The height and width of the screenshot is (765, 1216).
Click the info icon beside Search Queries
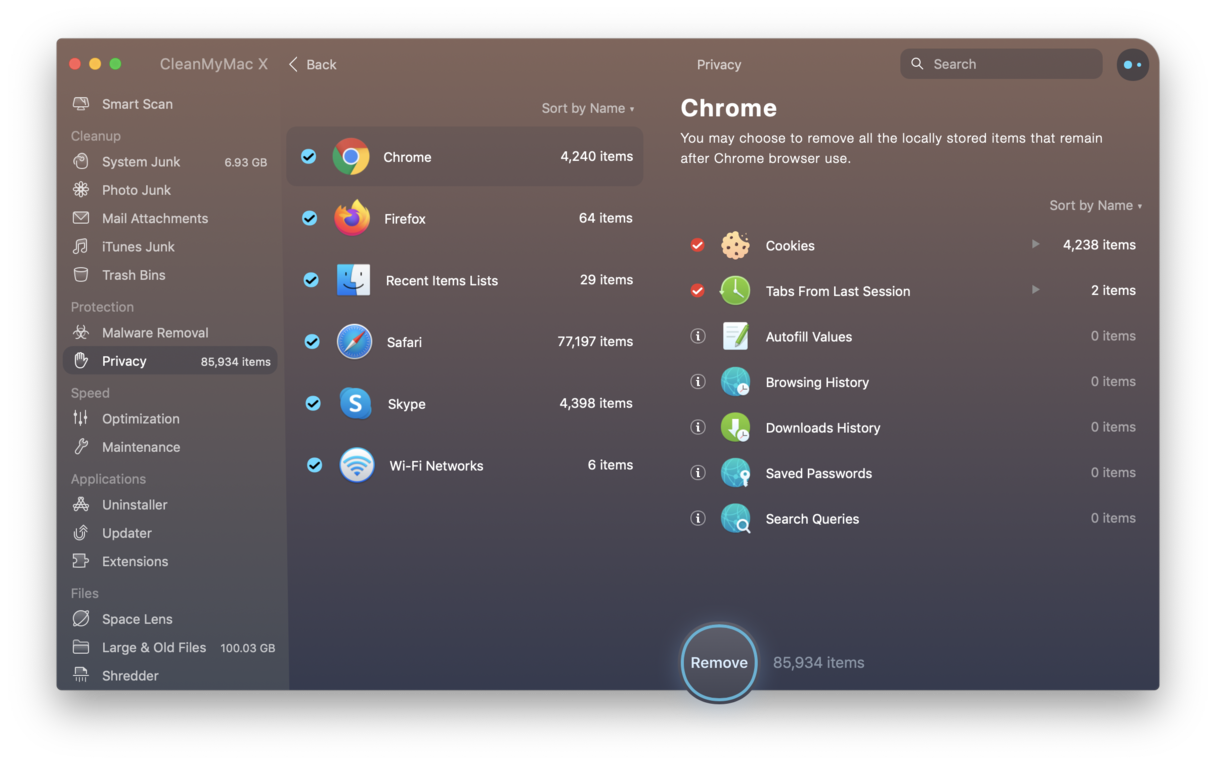[x=698, y=518]
